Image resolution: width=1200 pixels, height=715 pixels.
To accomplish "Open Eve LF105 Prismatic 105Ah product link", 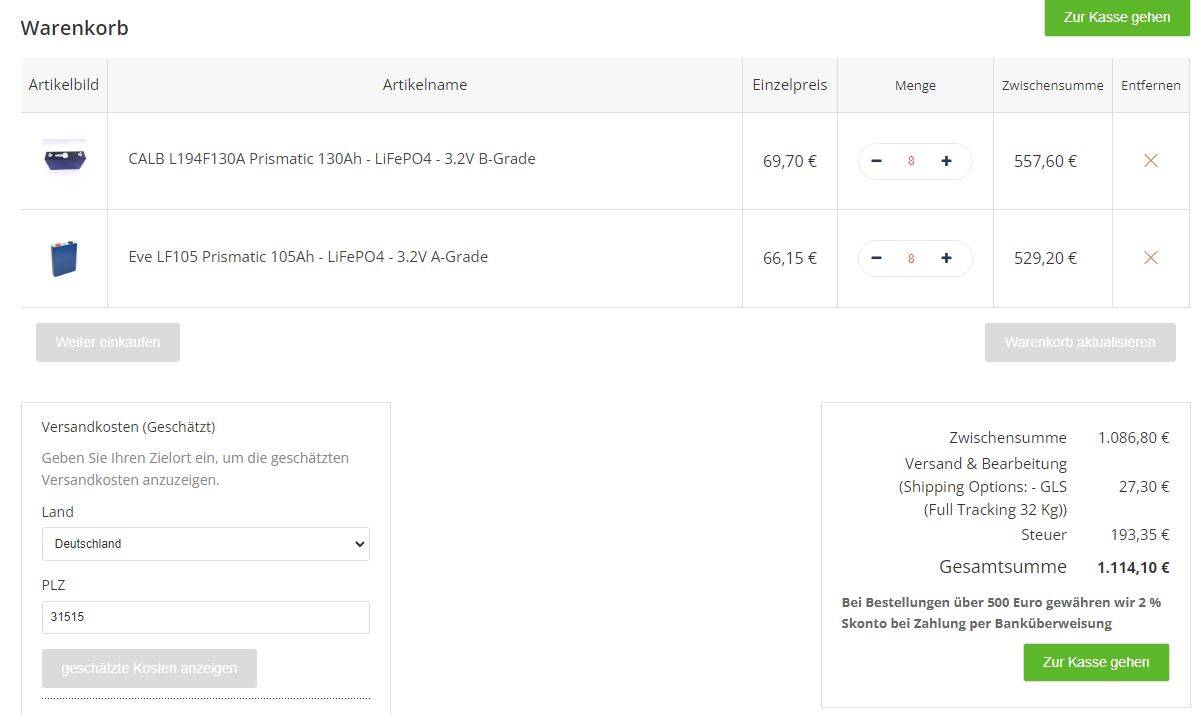I will click(308, 256).
